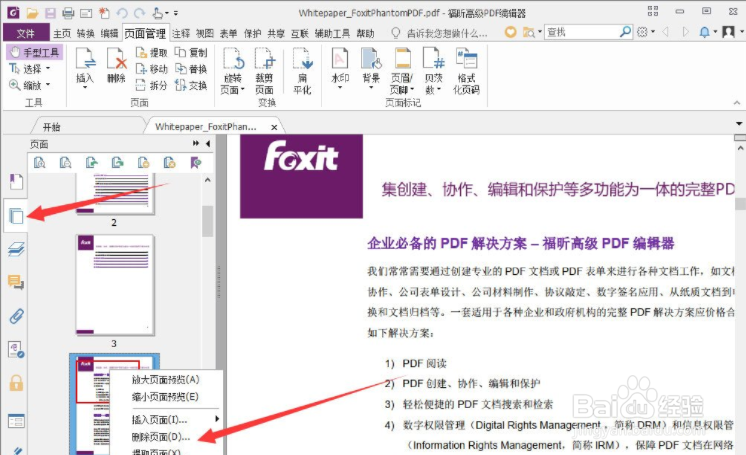Redo the last action
Screen dimensions: 746x455
coord(139,13)
